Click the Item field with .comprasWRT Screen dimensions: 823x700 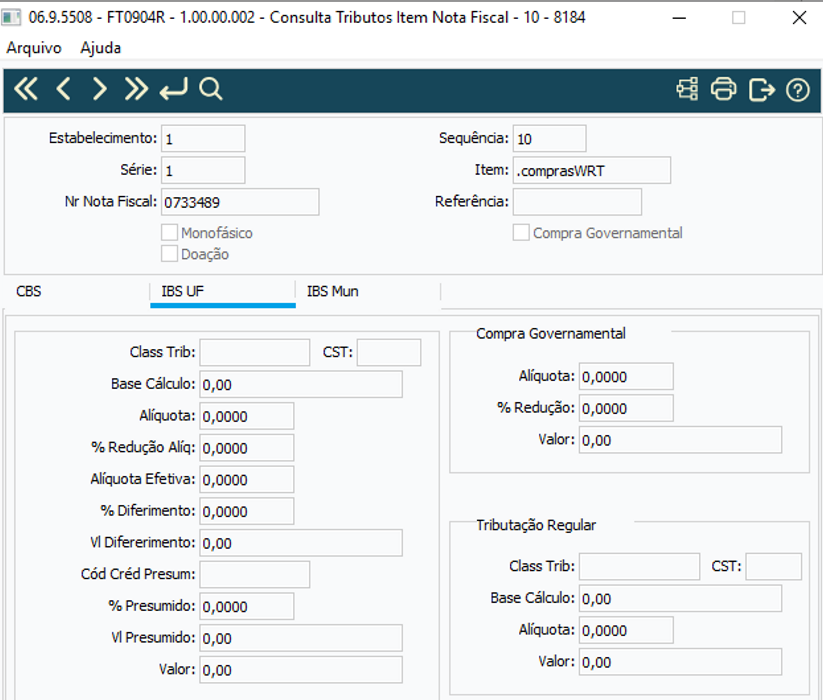pyautogui.click(x=592, y=170)
